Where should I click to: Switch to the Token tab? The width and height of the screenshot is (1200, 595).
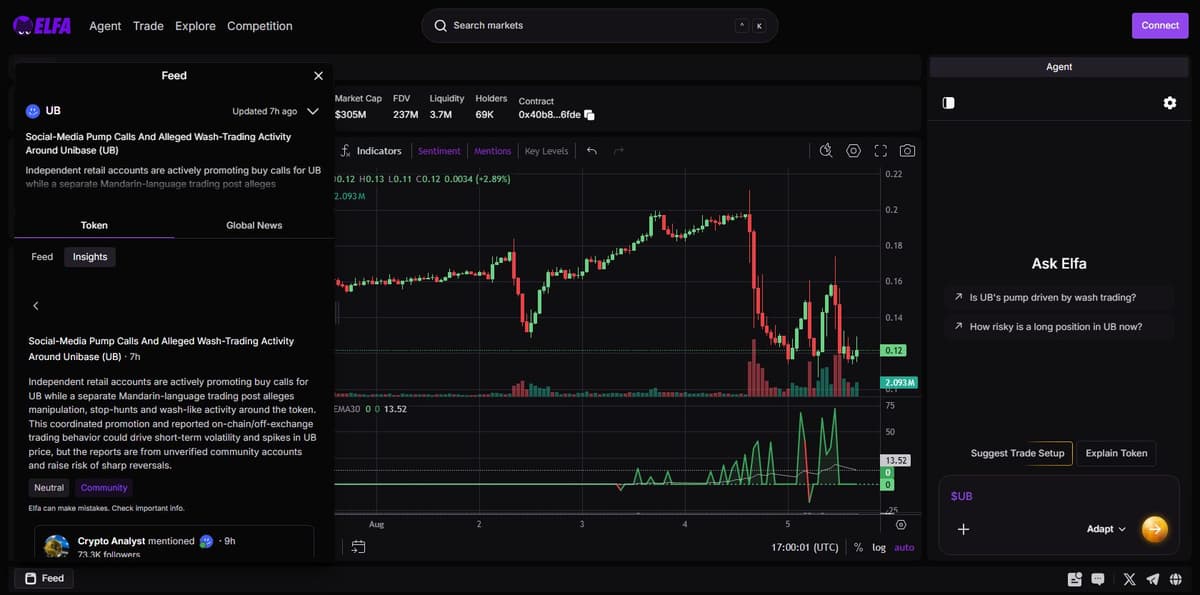click(x=94, y=225)
